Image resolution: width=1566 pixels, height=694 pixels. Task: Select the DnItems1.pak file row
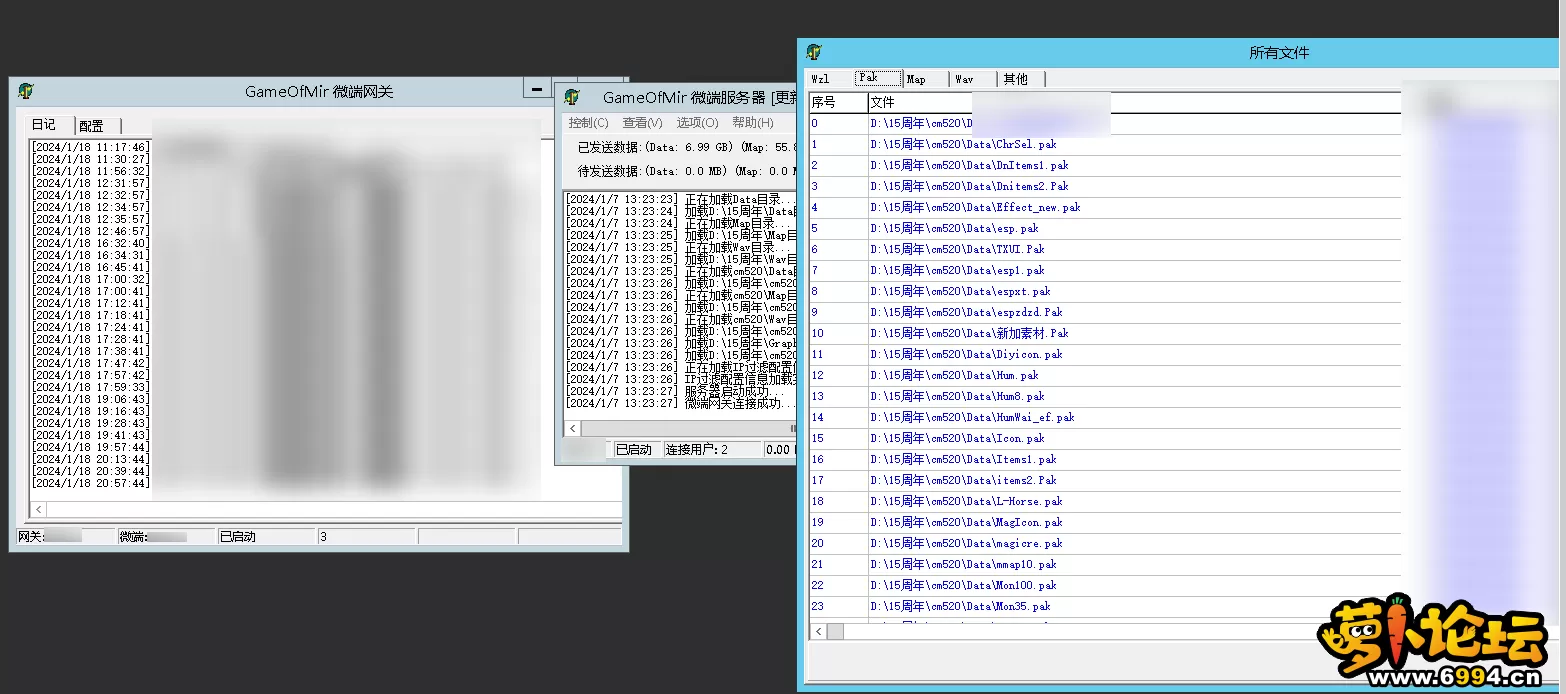(1105, 166)
